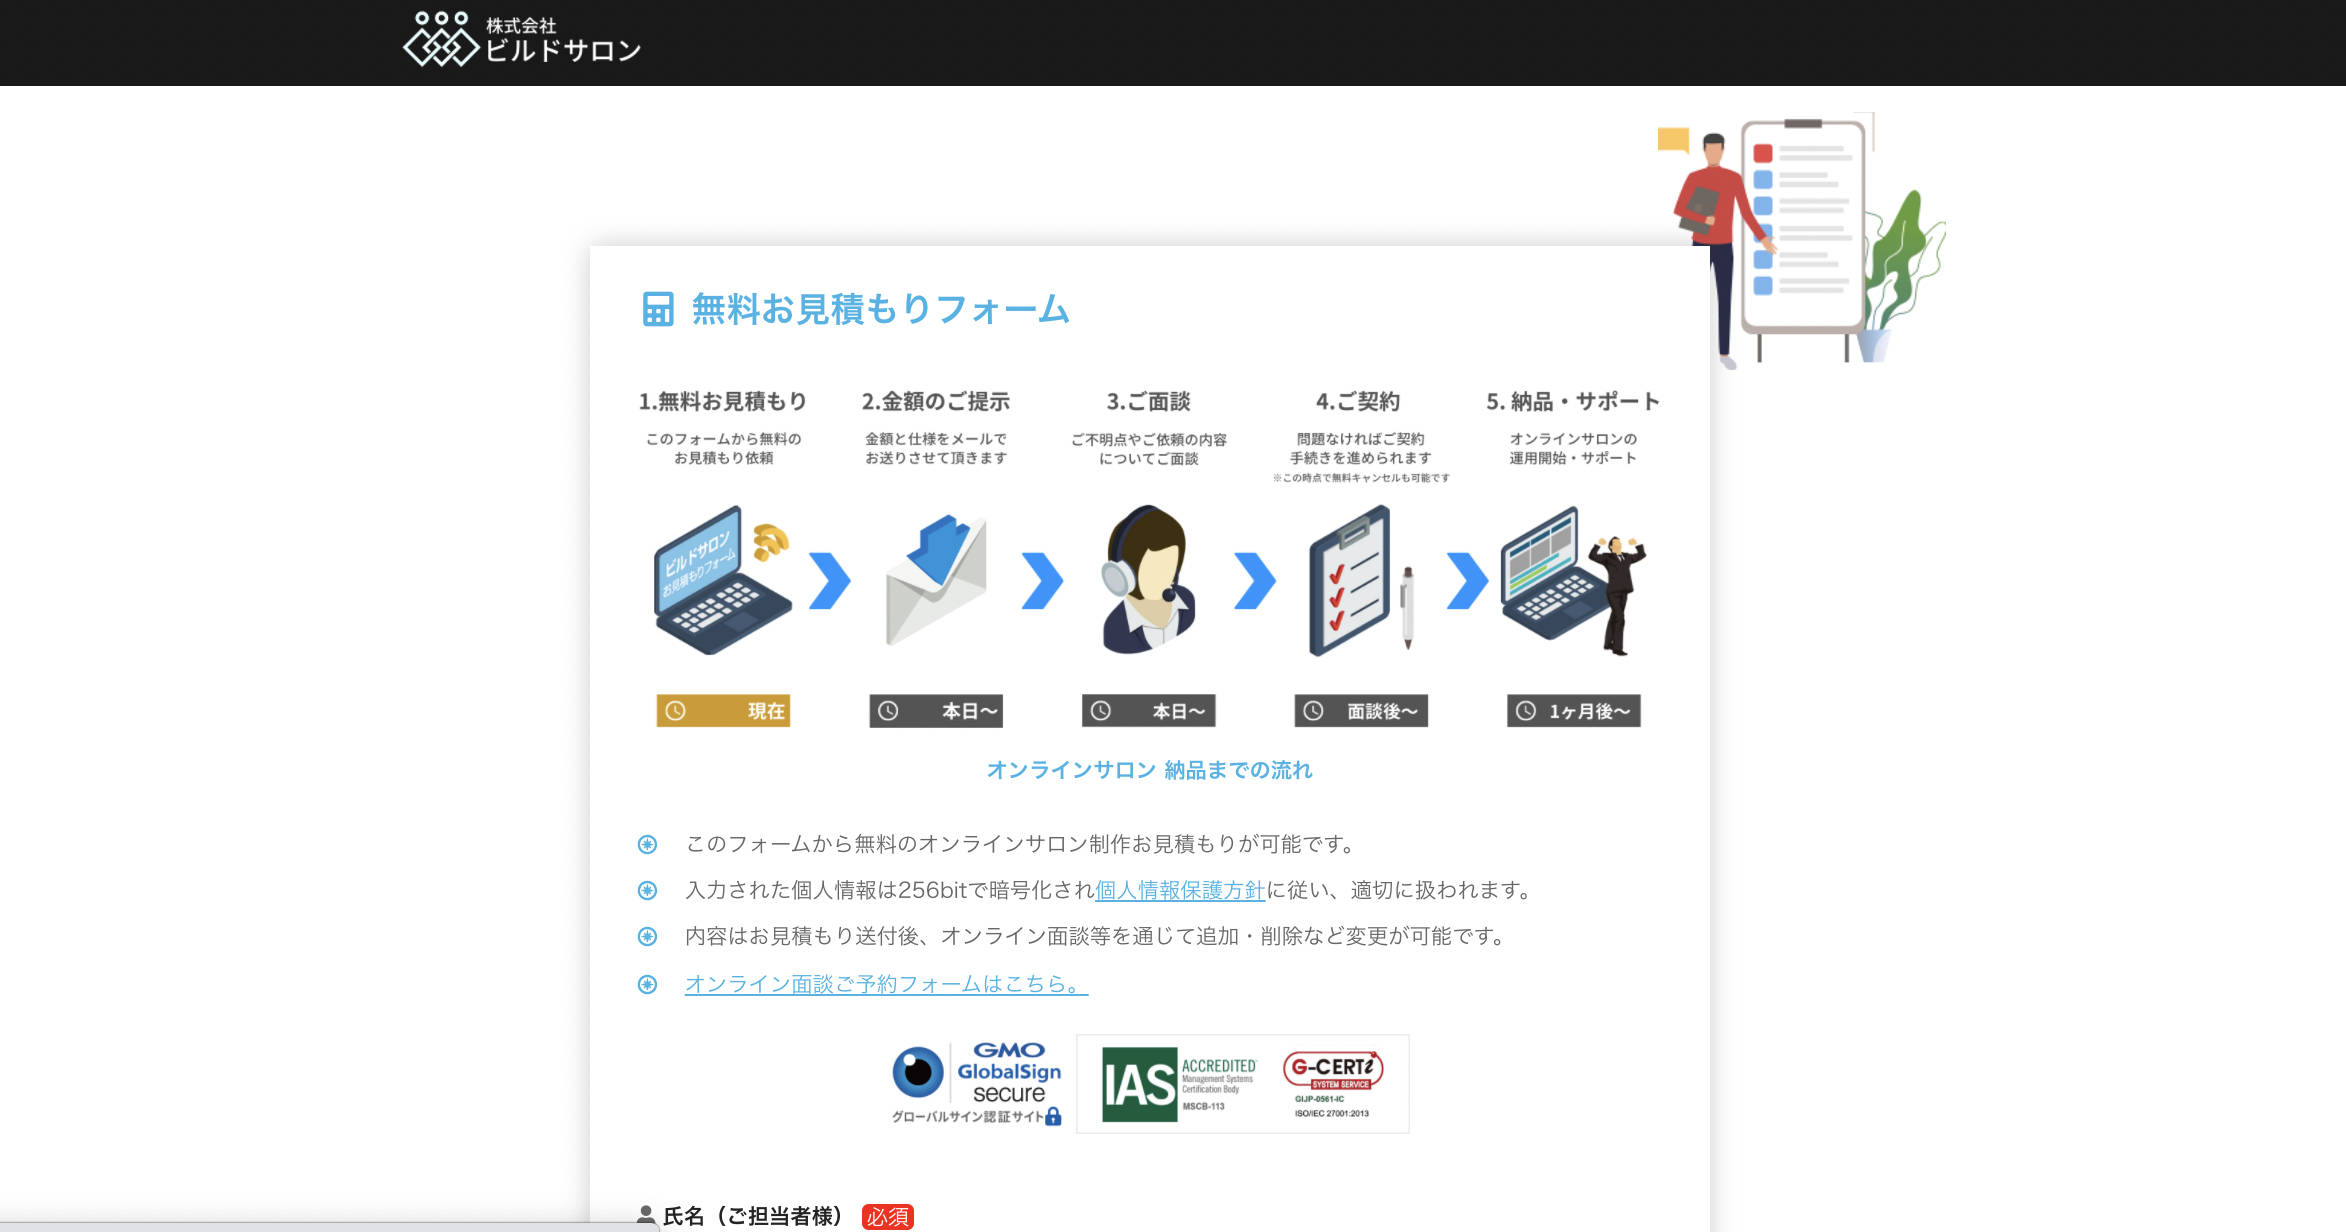Click the blue arrow between steps 1 and 2

click(828, 580)
